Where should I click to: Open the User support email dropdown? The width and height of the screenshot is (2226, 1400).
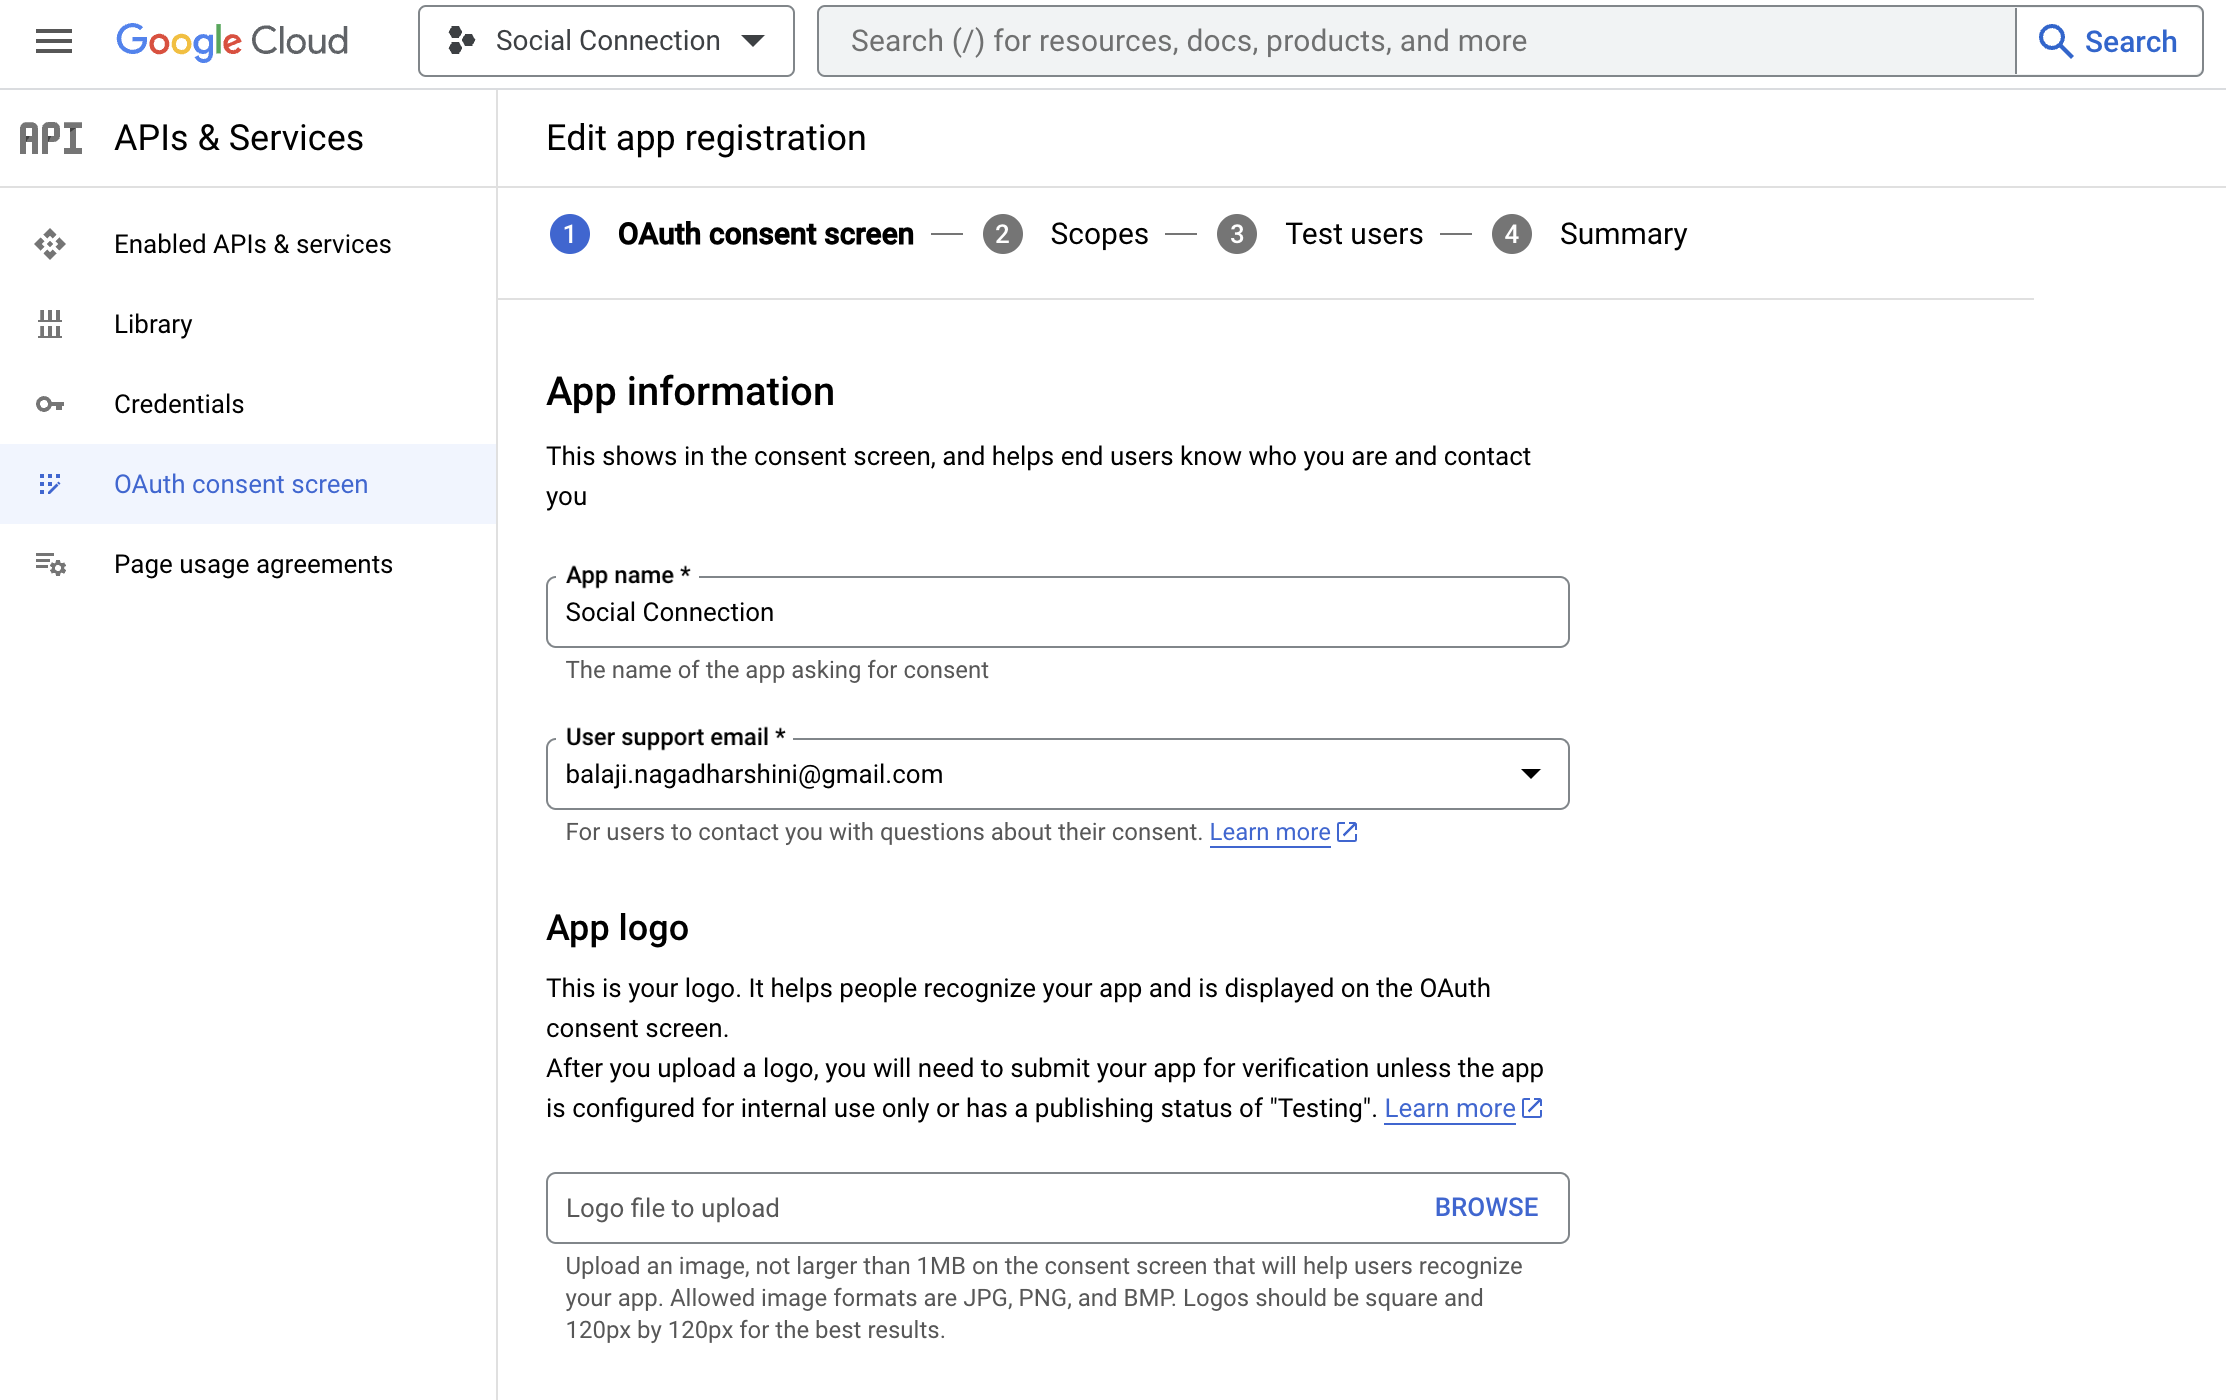pyautogui.click(x=1058, y=774)
